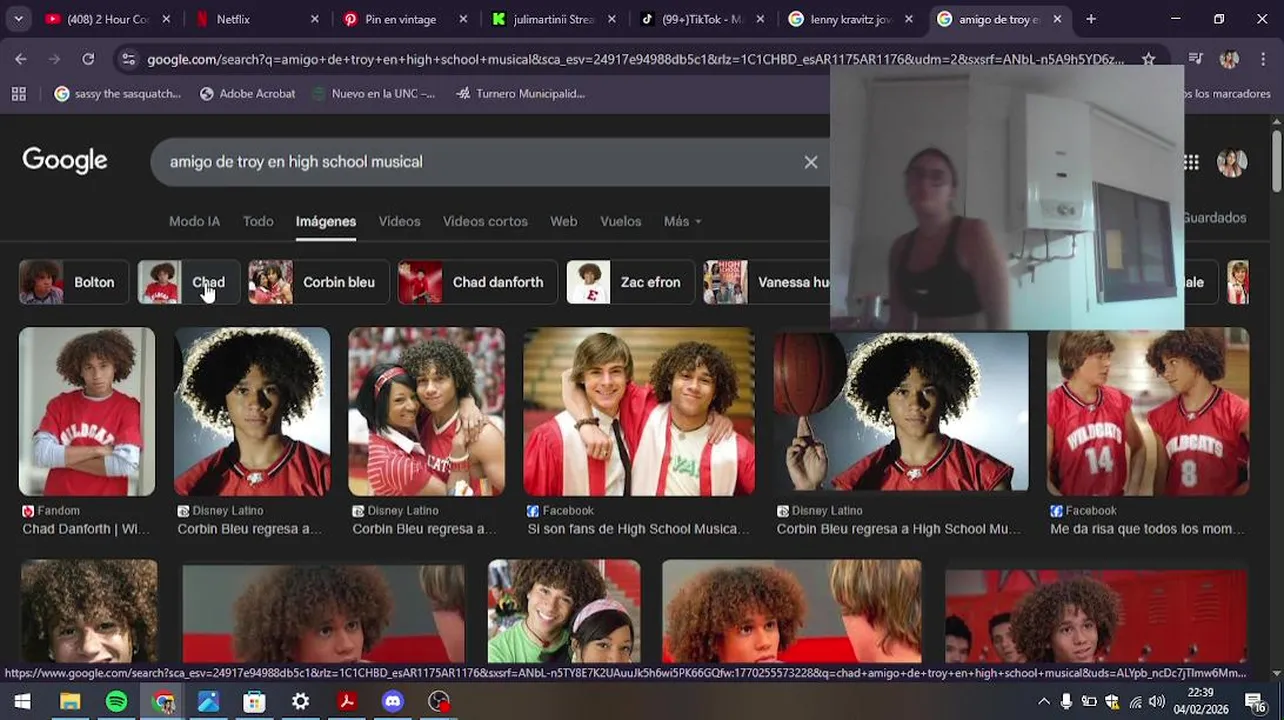Open the notification center icon
This screenshot has height=720, width=1284.
[1256, 701]
